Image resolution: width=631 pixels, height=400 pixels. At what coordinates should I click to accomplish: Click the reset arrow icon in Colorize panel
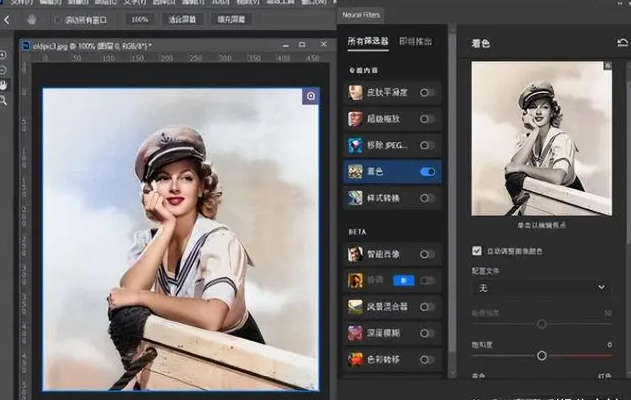coord(623,42)
